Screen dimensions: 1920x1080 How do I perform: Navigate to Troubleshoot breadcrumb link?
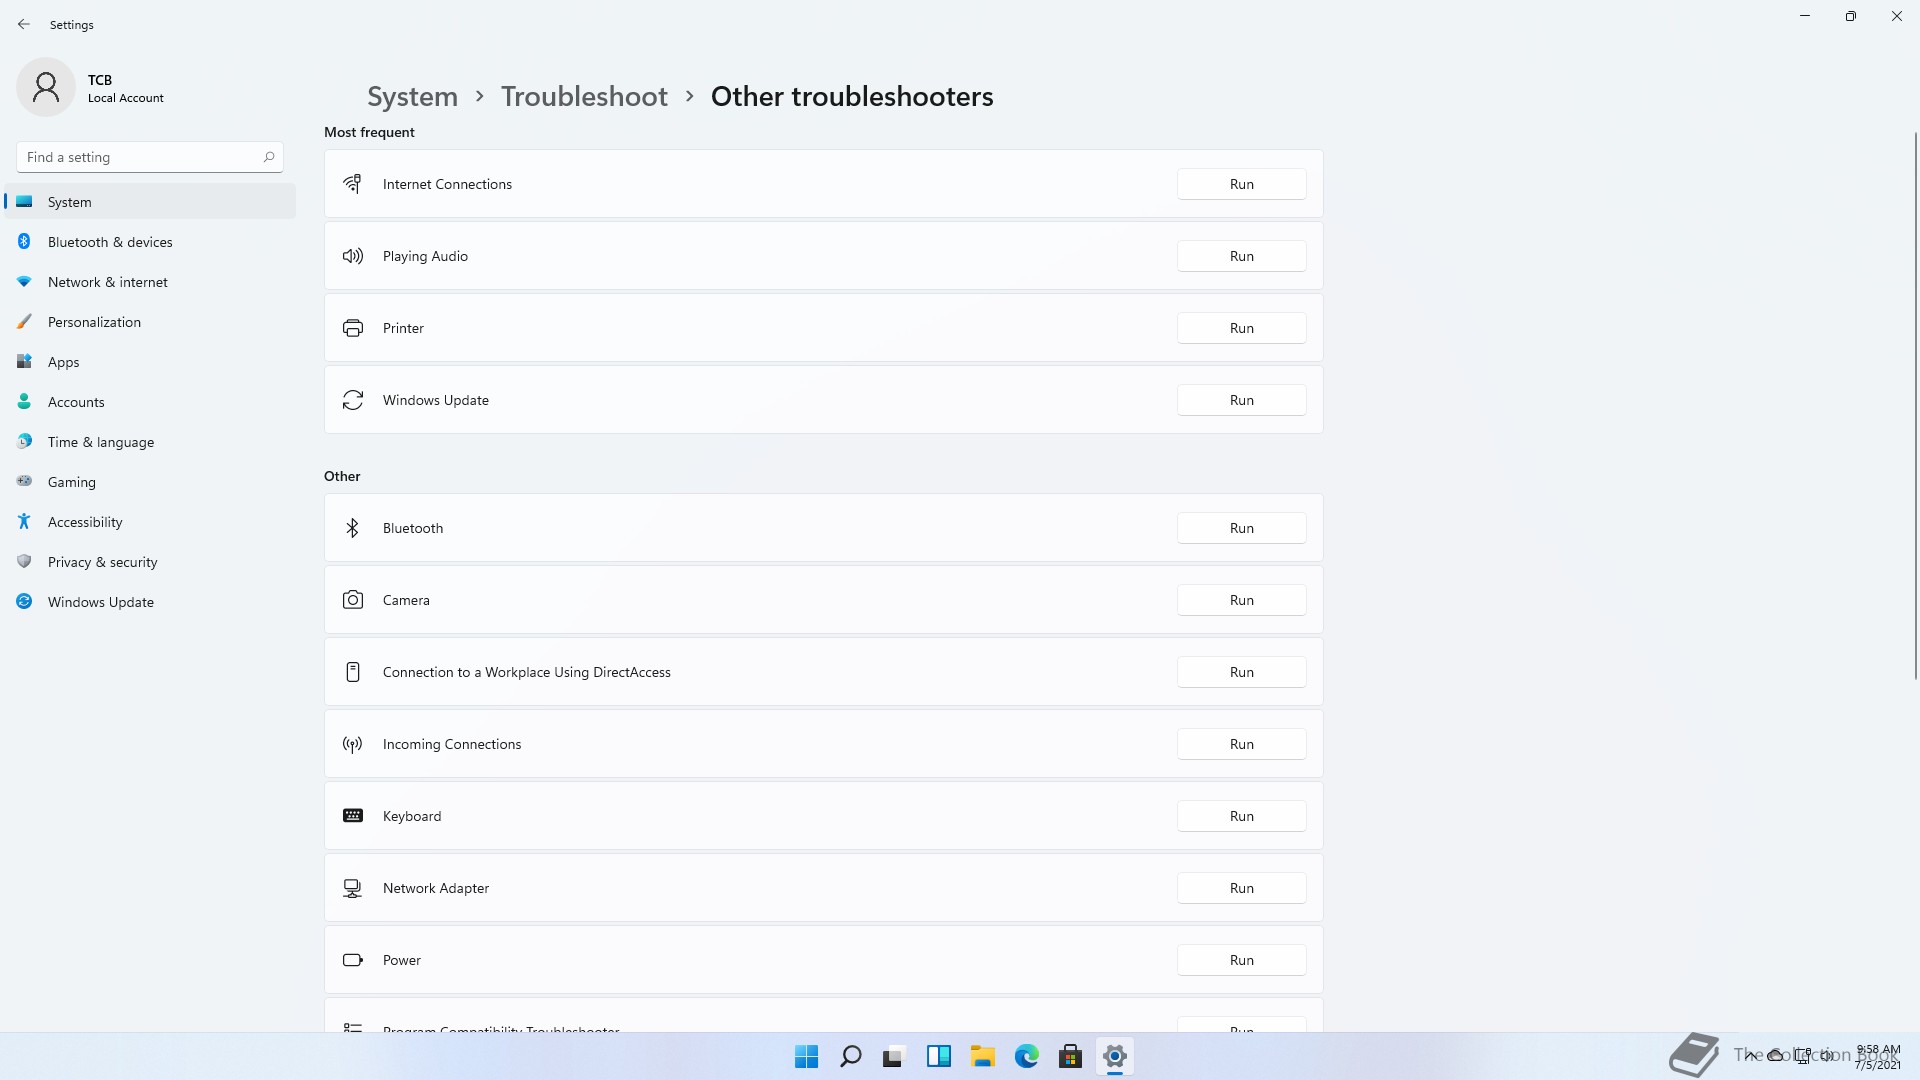(x=584, y=96)
